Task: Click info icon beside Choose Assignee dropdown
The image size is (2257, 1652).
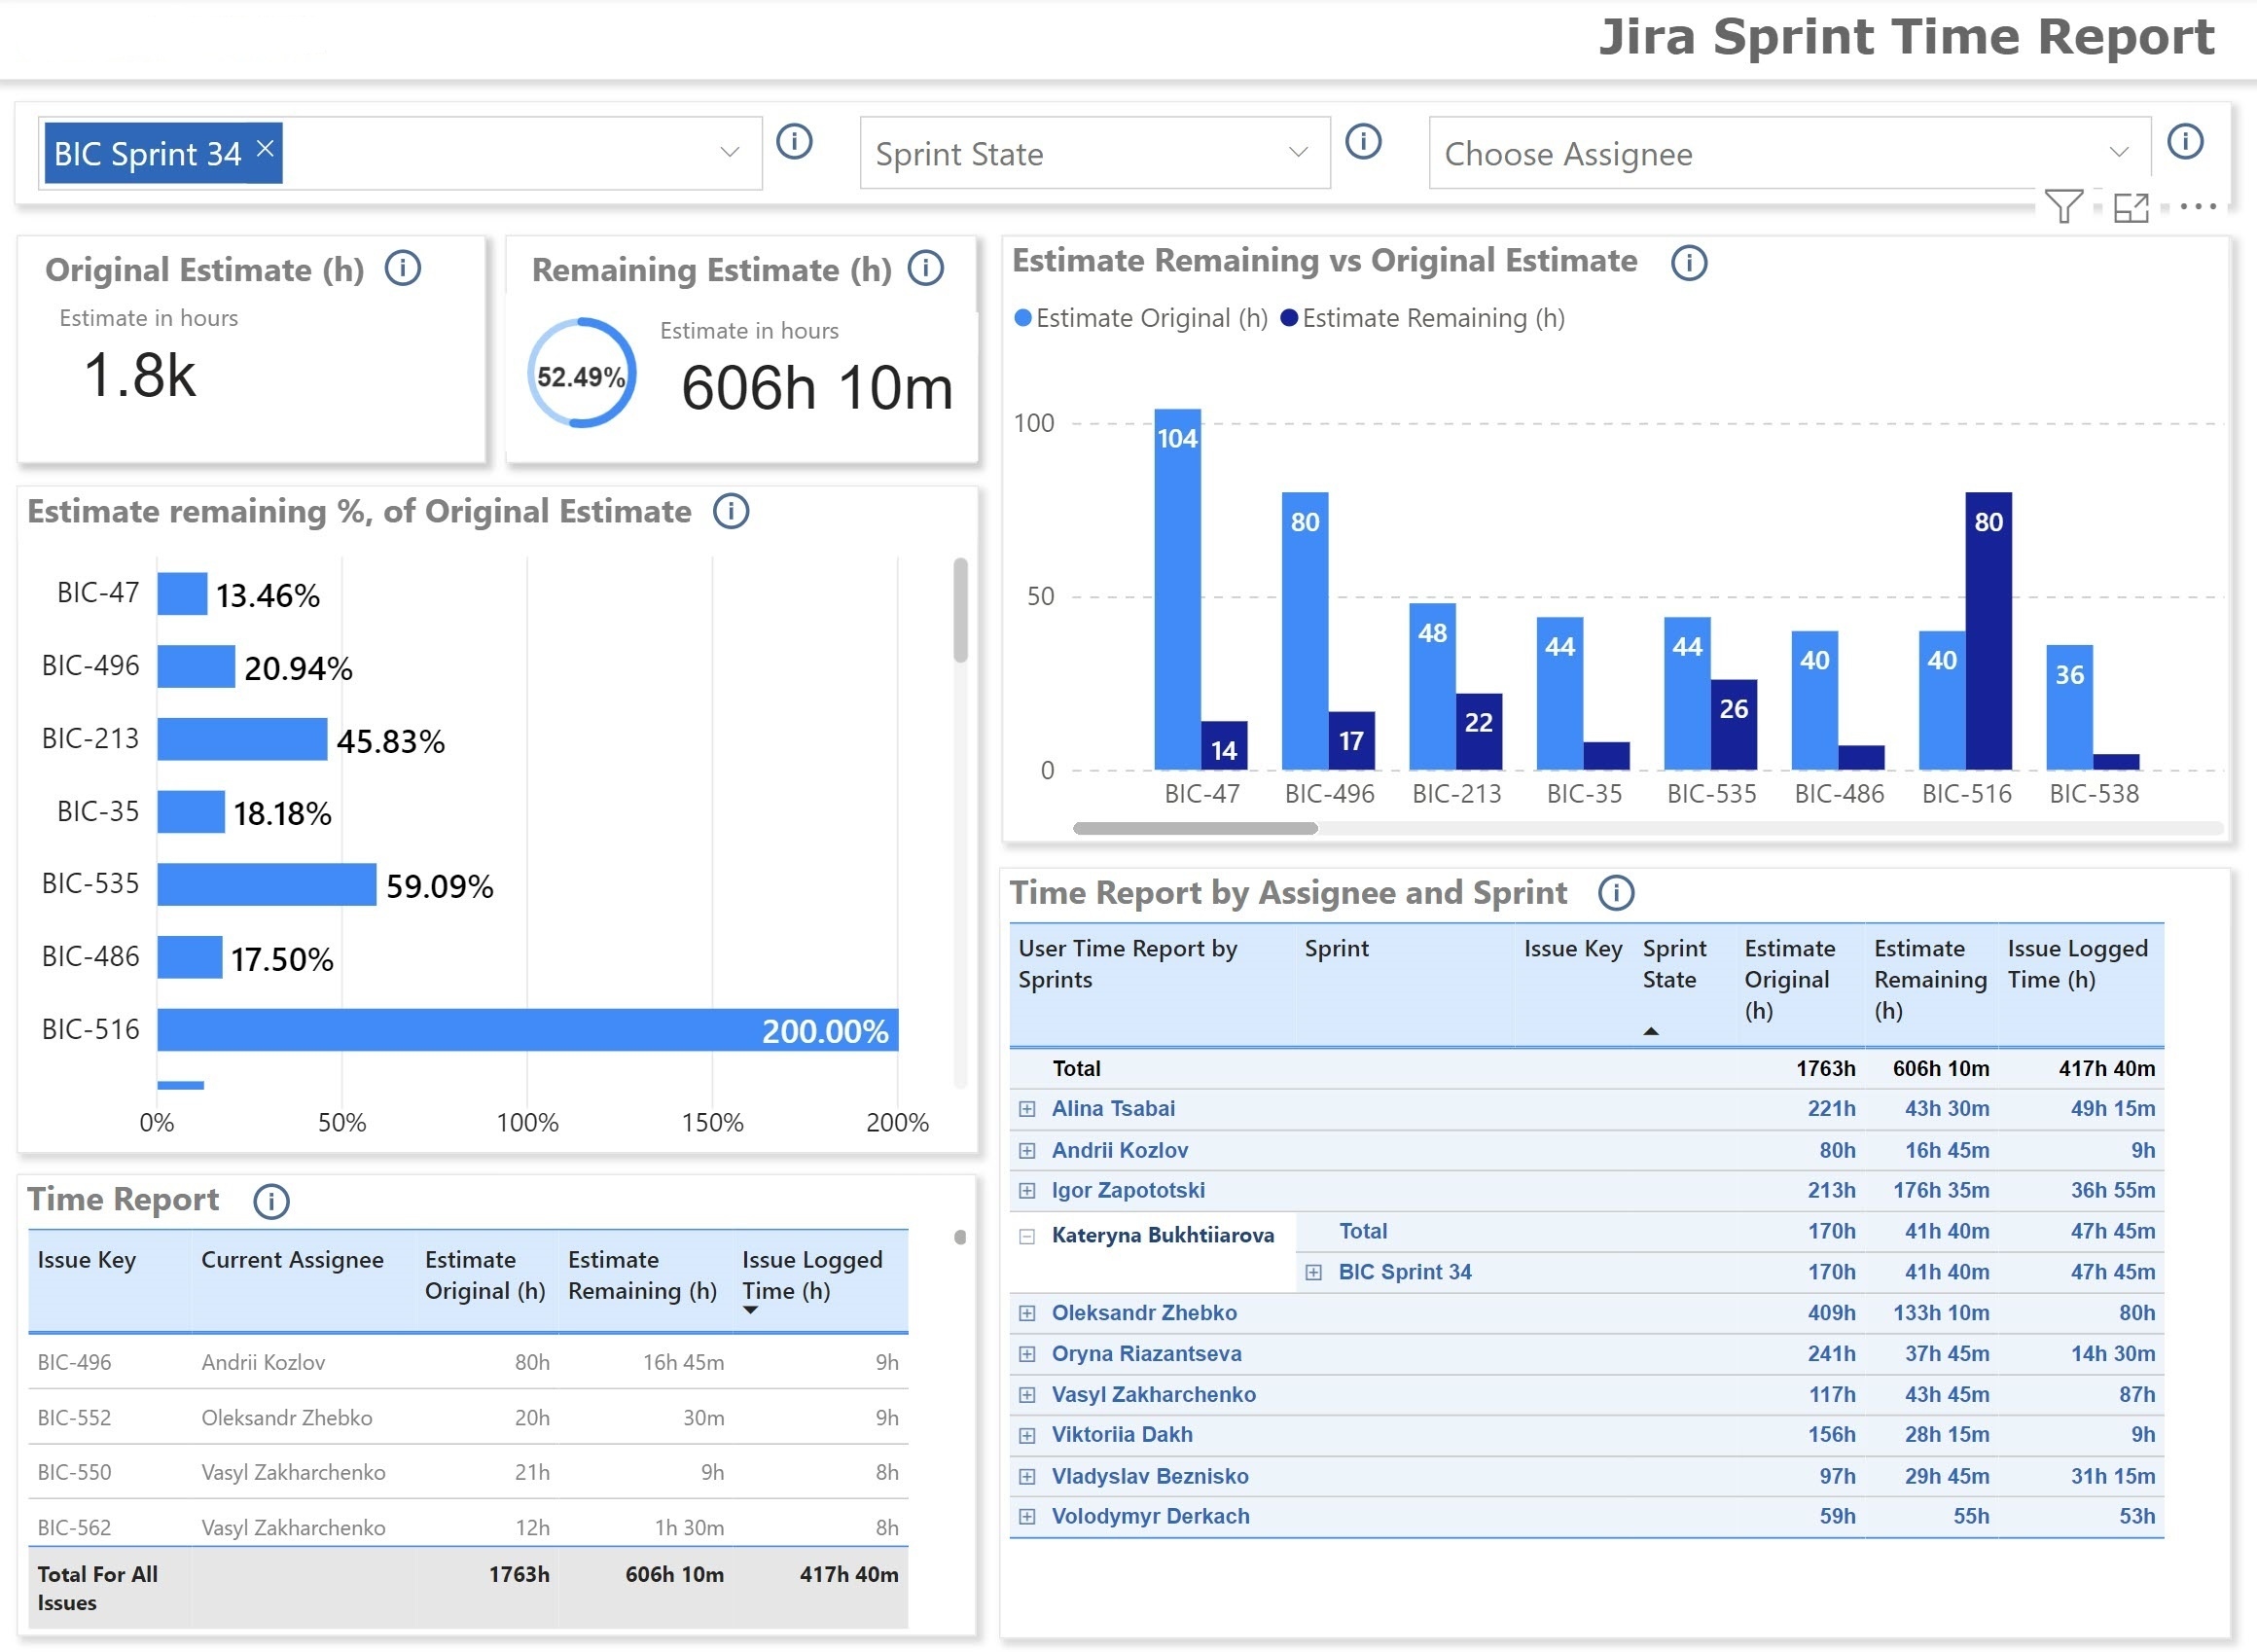Action: pyautogui.click(x=2184, y=142)
